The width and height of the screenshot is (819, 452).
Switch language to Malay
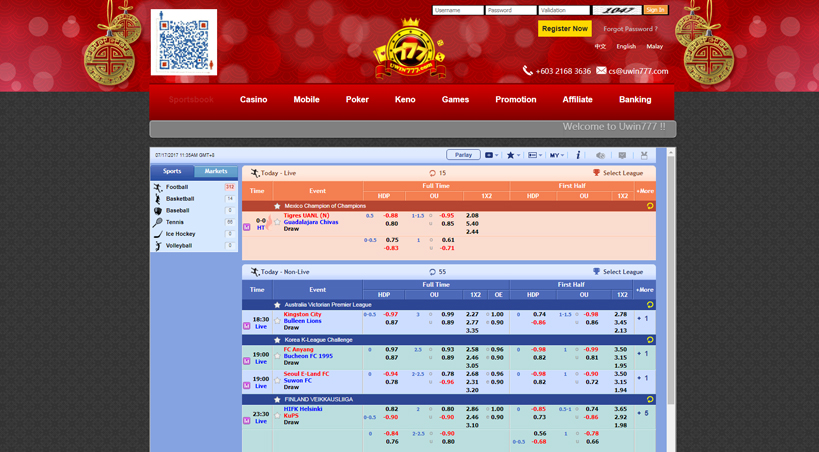[x=654, y=46]
